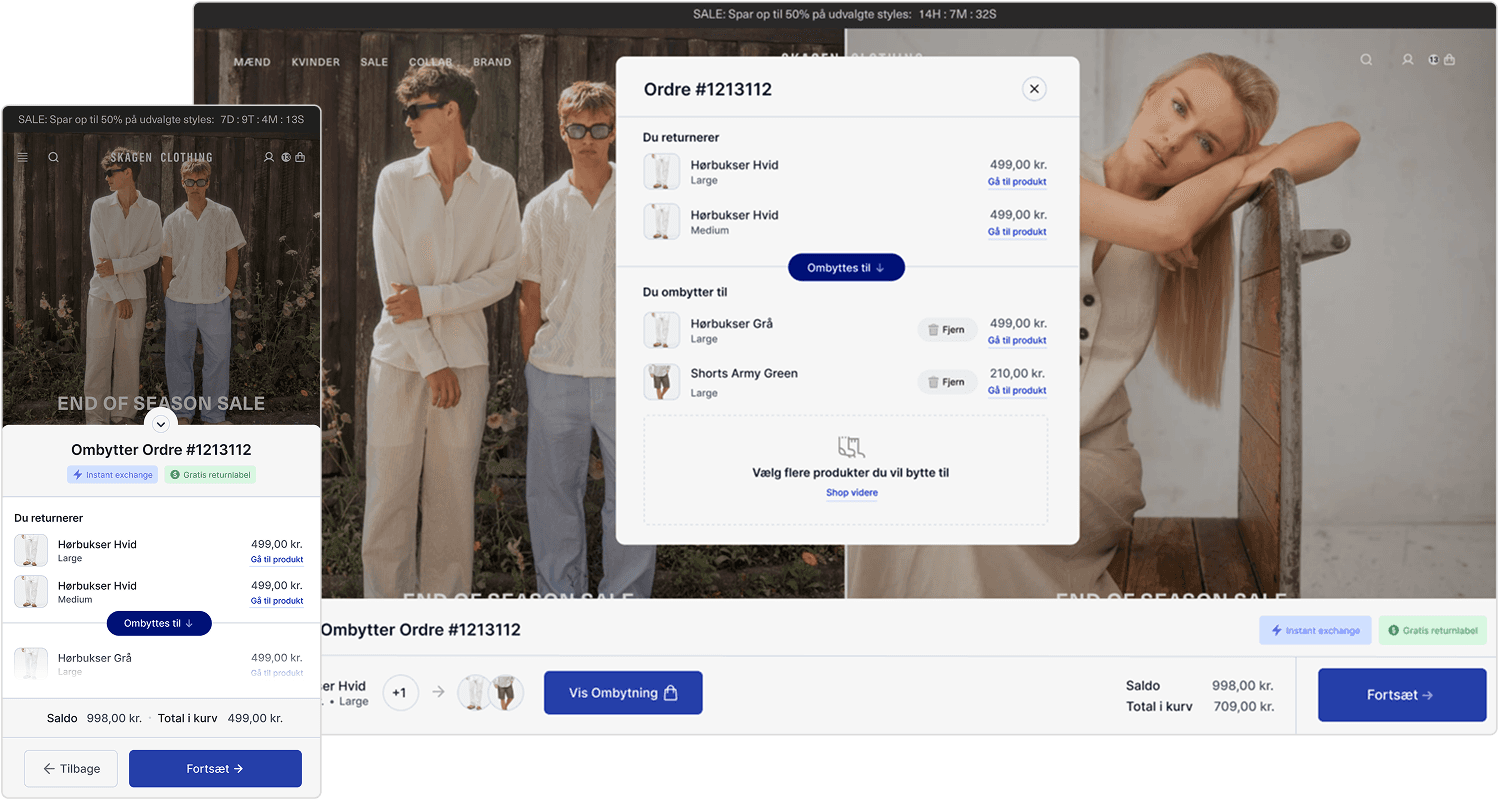The width and height of the screenshot is (1498, 799).
Task: Click 'Vælg flere produkter du vil bytte til' text
Action: 851,472
